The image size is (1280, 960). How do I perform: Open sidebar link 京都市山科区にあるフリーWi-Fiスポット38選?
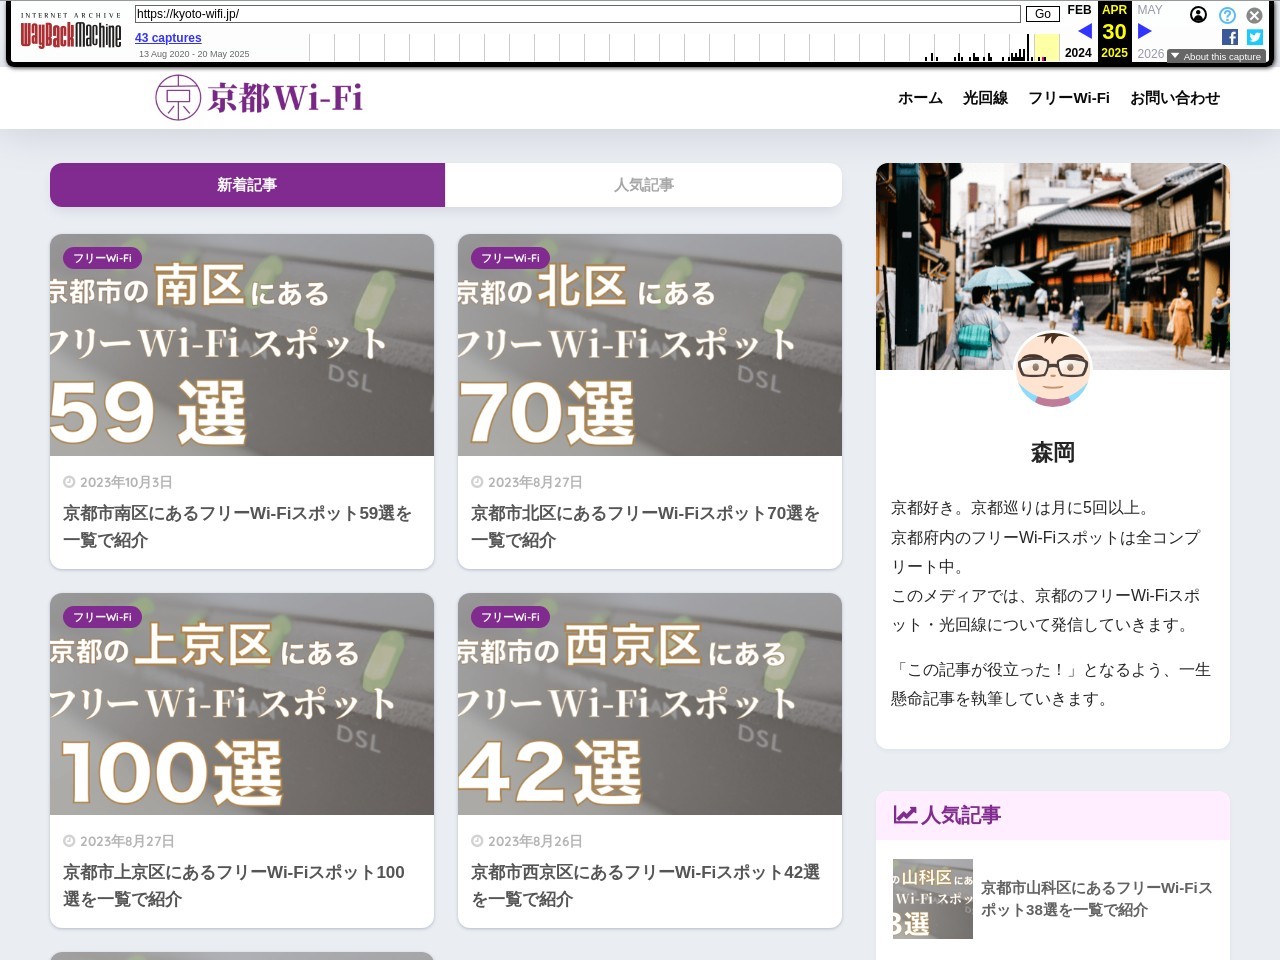coord(1097,898)
